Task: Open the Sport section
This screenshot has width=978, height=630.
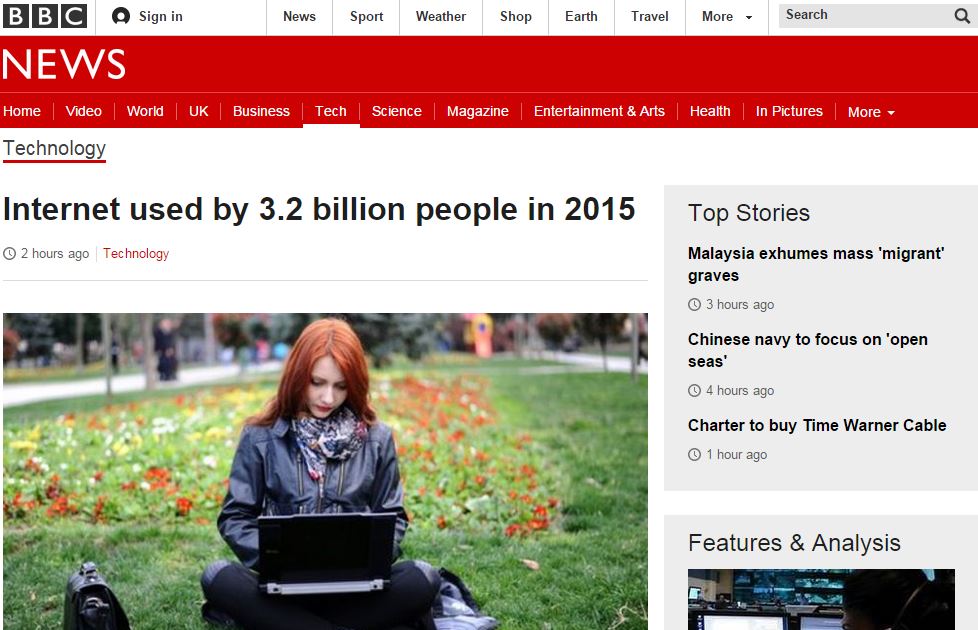Action: (x=366, y=16)
